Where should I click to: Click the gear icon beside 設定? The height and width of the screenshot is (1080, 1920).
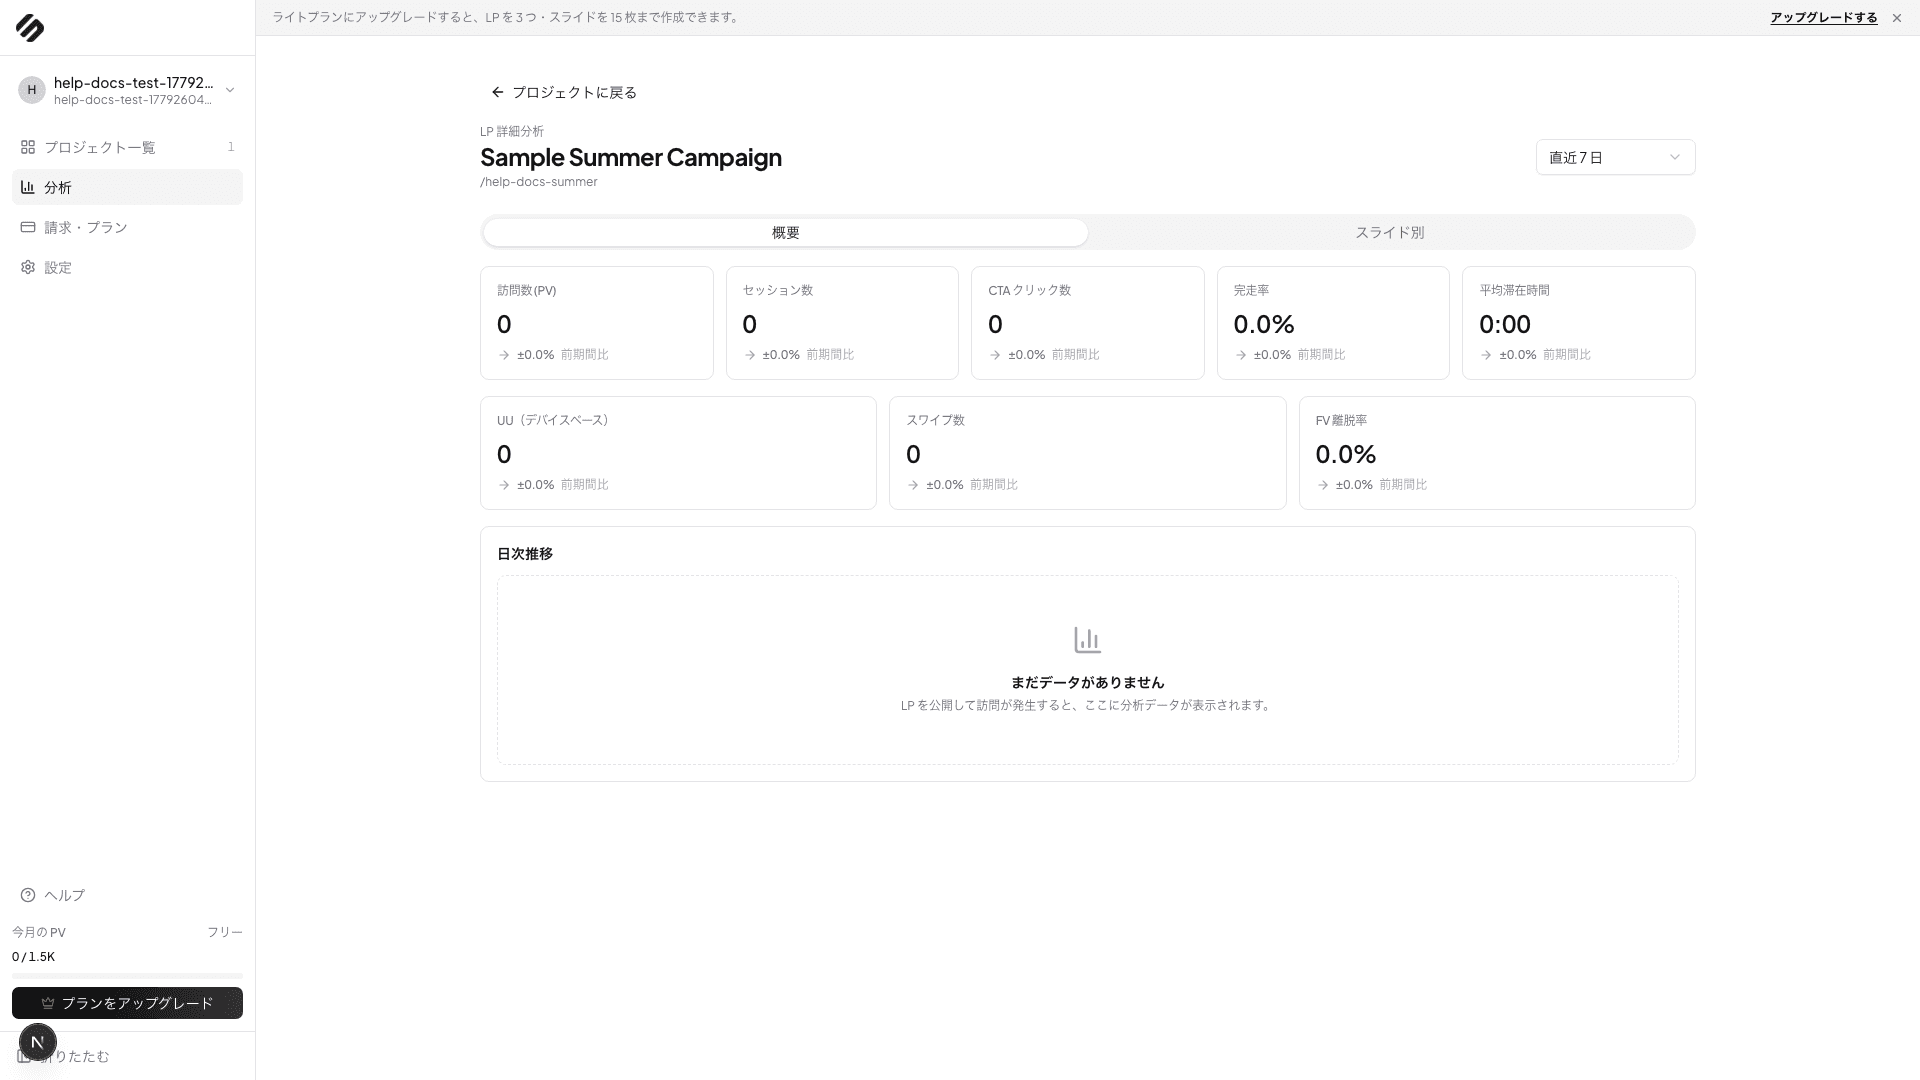tap(28, 267)
